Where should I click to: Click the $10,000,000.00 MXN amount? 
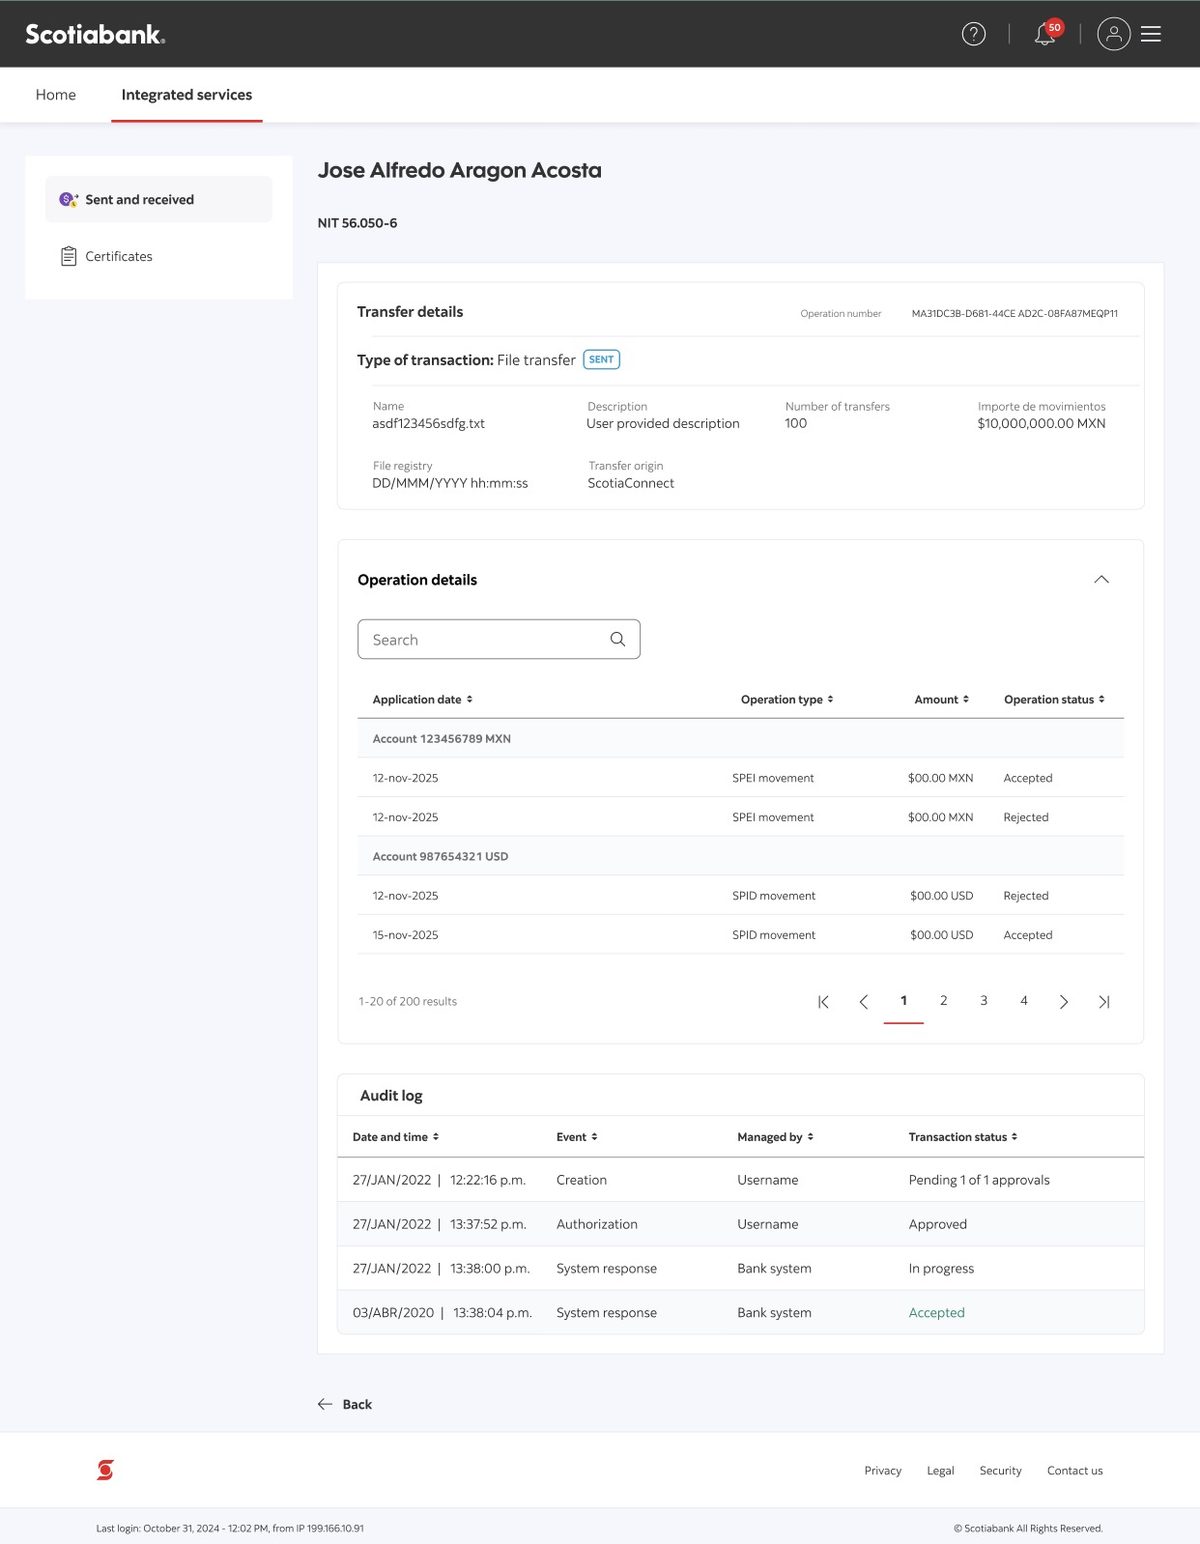[1041, 424]
